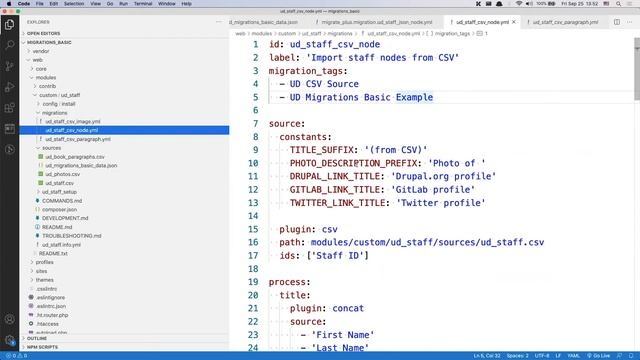Open composer.json file
Screen dimensions: 640x360
[x=59, y=209]
